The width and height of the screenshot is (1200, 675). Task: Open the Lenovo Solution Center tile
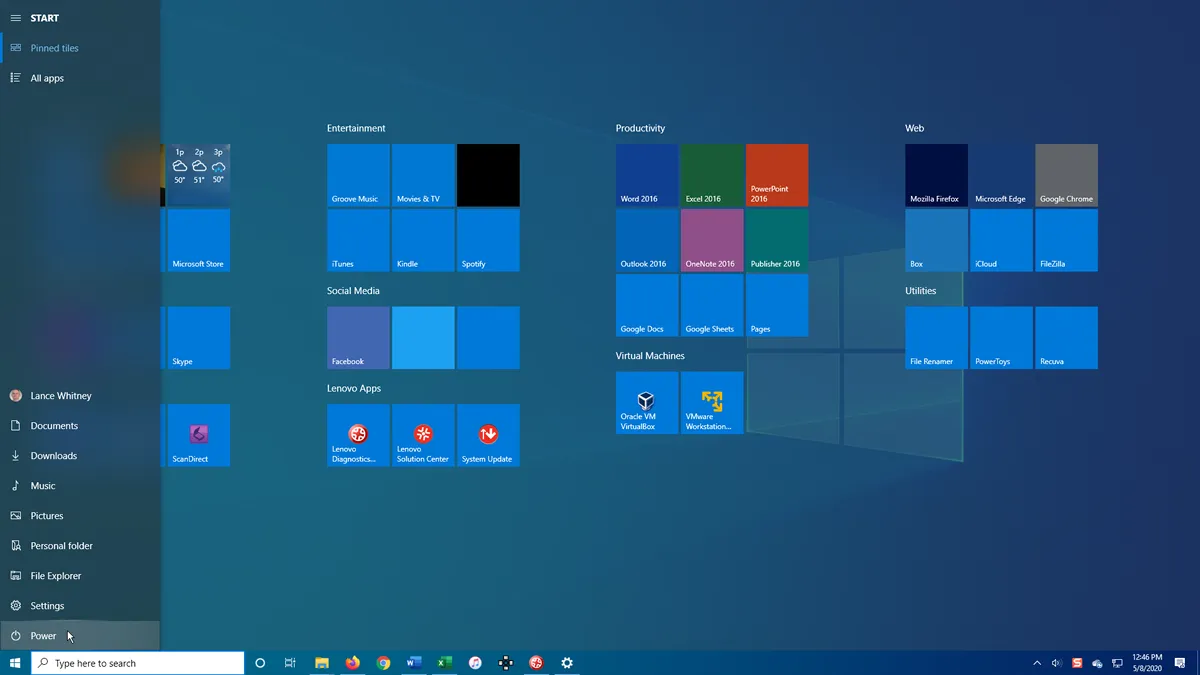(423, 435)
